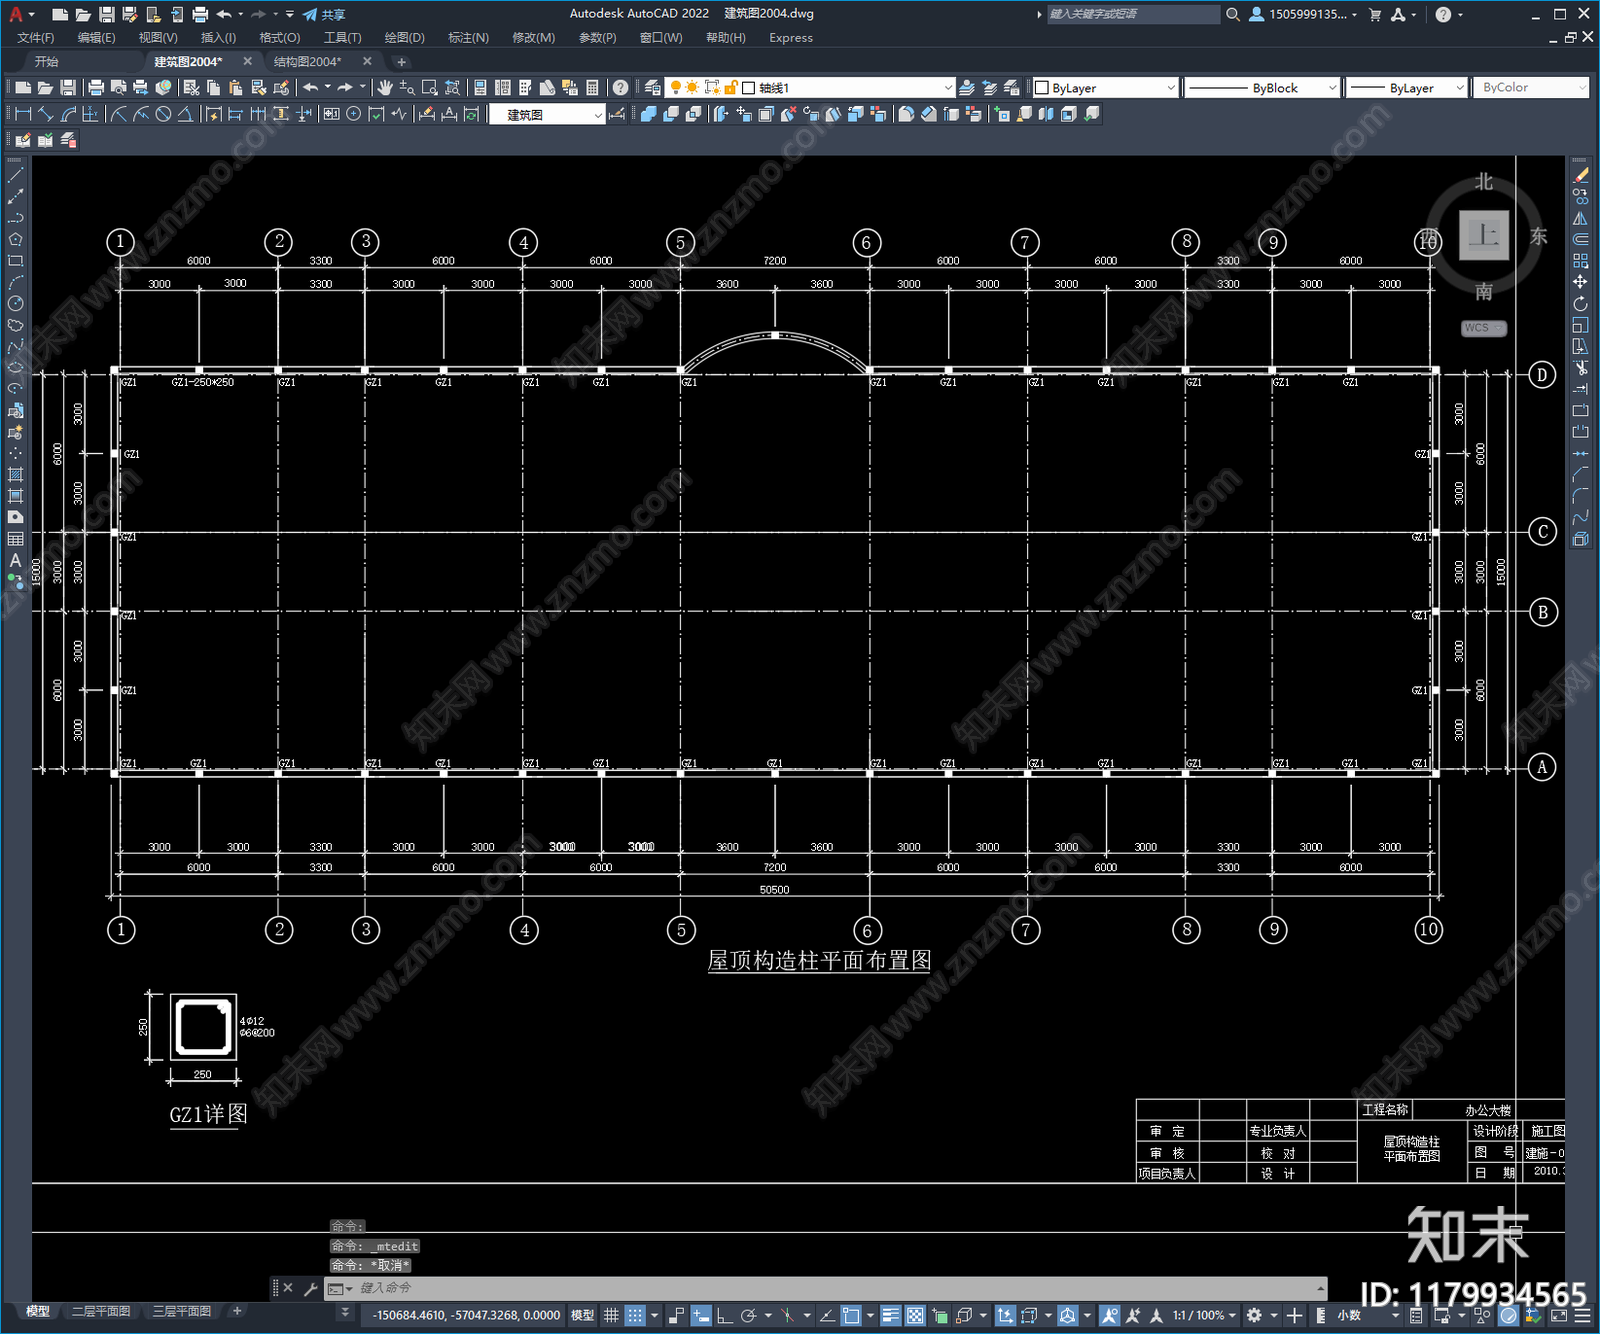Viewport: 1600px width, 1334px height.
Task: Select the Diameter dimension tool
Action: (x=163, y=114)
